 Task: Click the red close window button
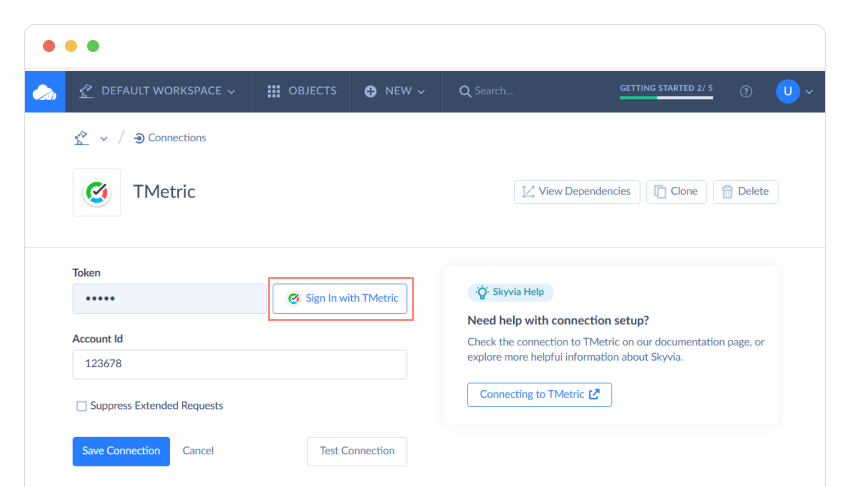pyautogui.click(x=49, y=46)
